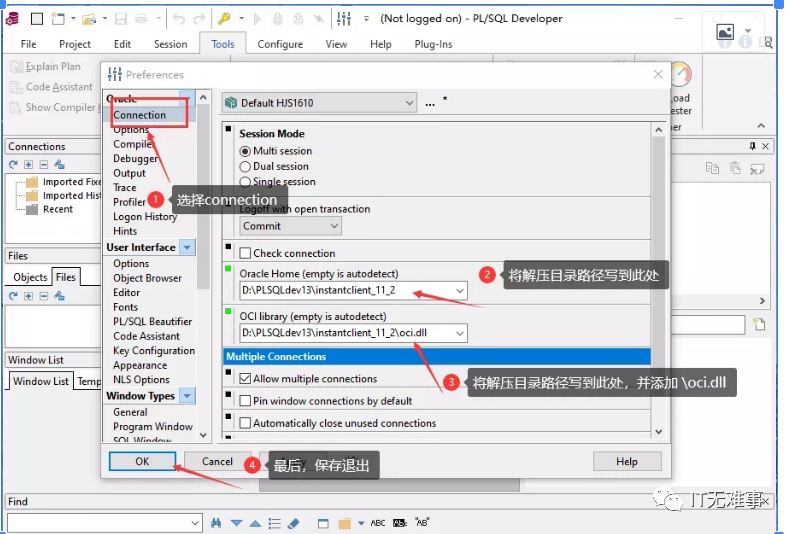The height and width of the screenshot is (534, 789).
Task: Click the Open file folder toolbar icon
Action: tap(89, 19)
